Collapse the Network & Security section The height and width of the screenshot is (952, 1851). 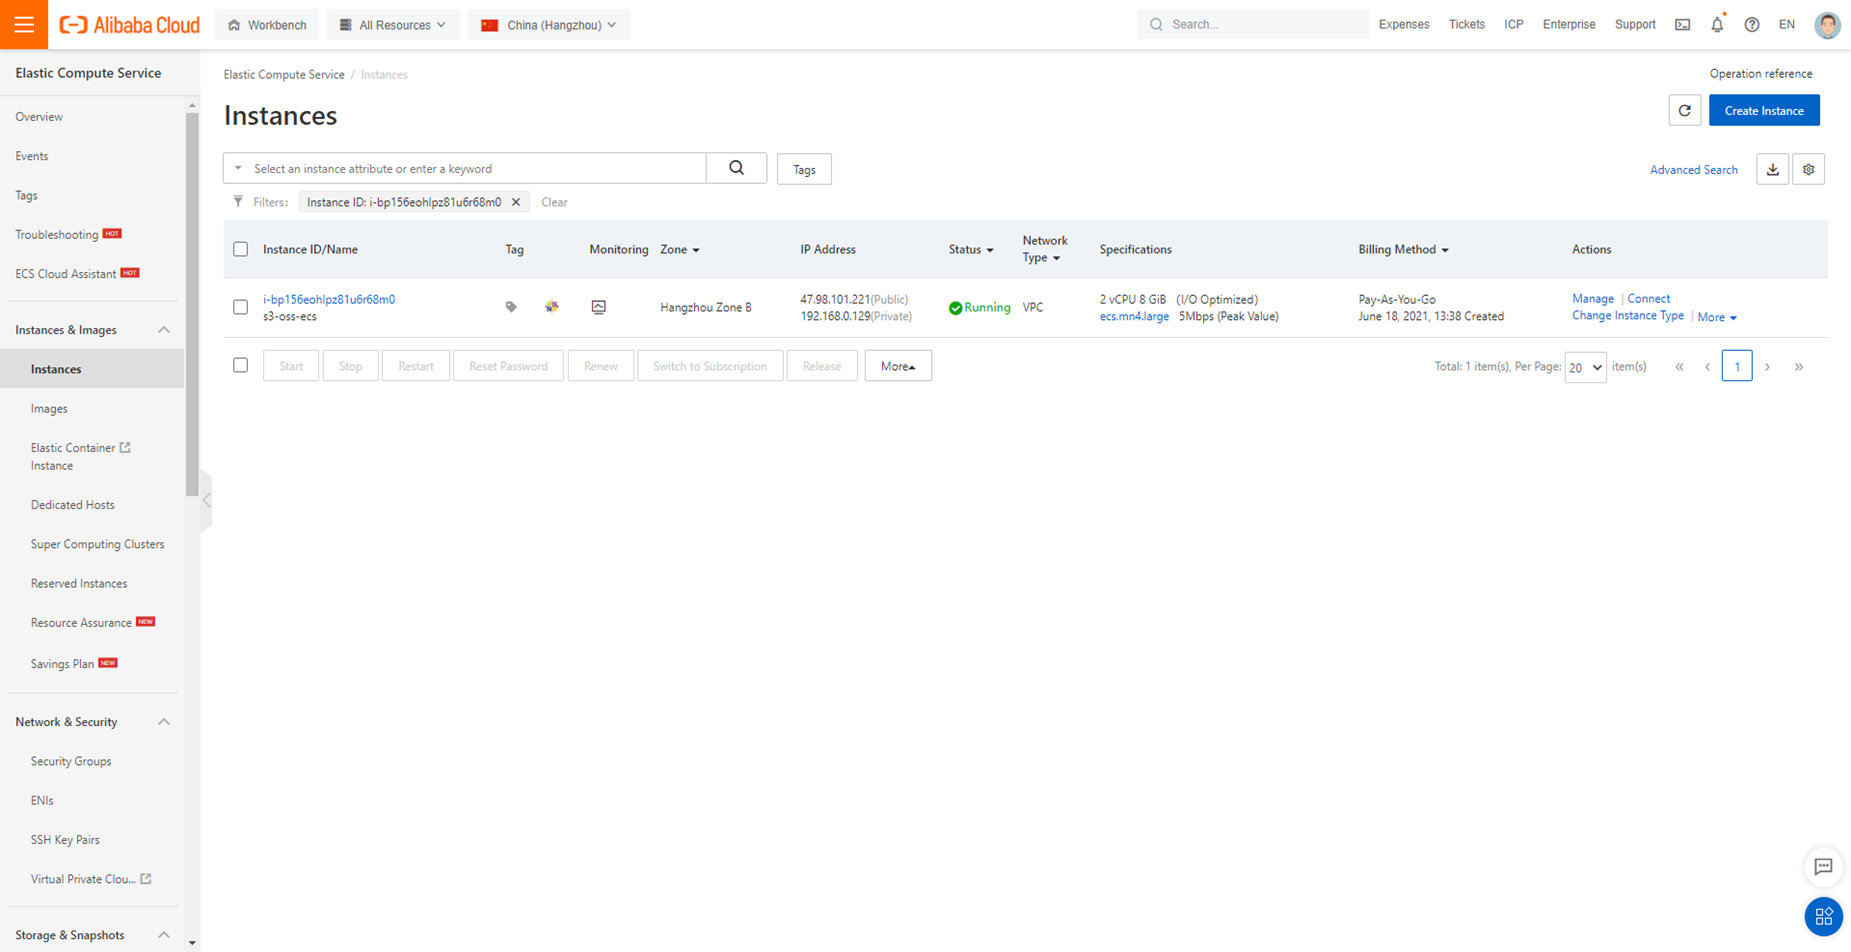pyautogui.click(x=164, y=722)
